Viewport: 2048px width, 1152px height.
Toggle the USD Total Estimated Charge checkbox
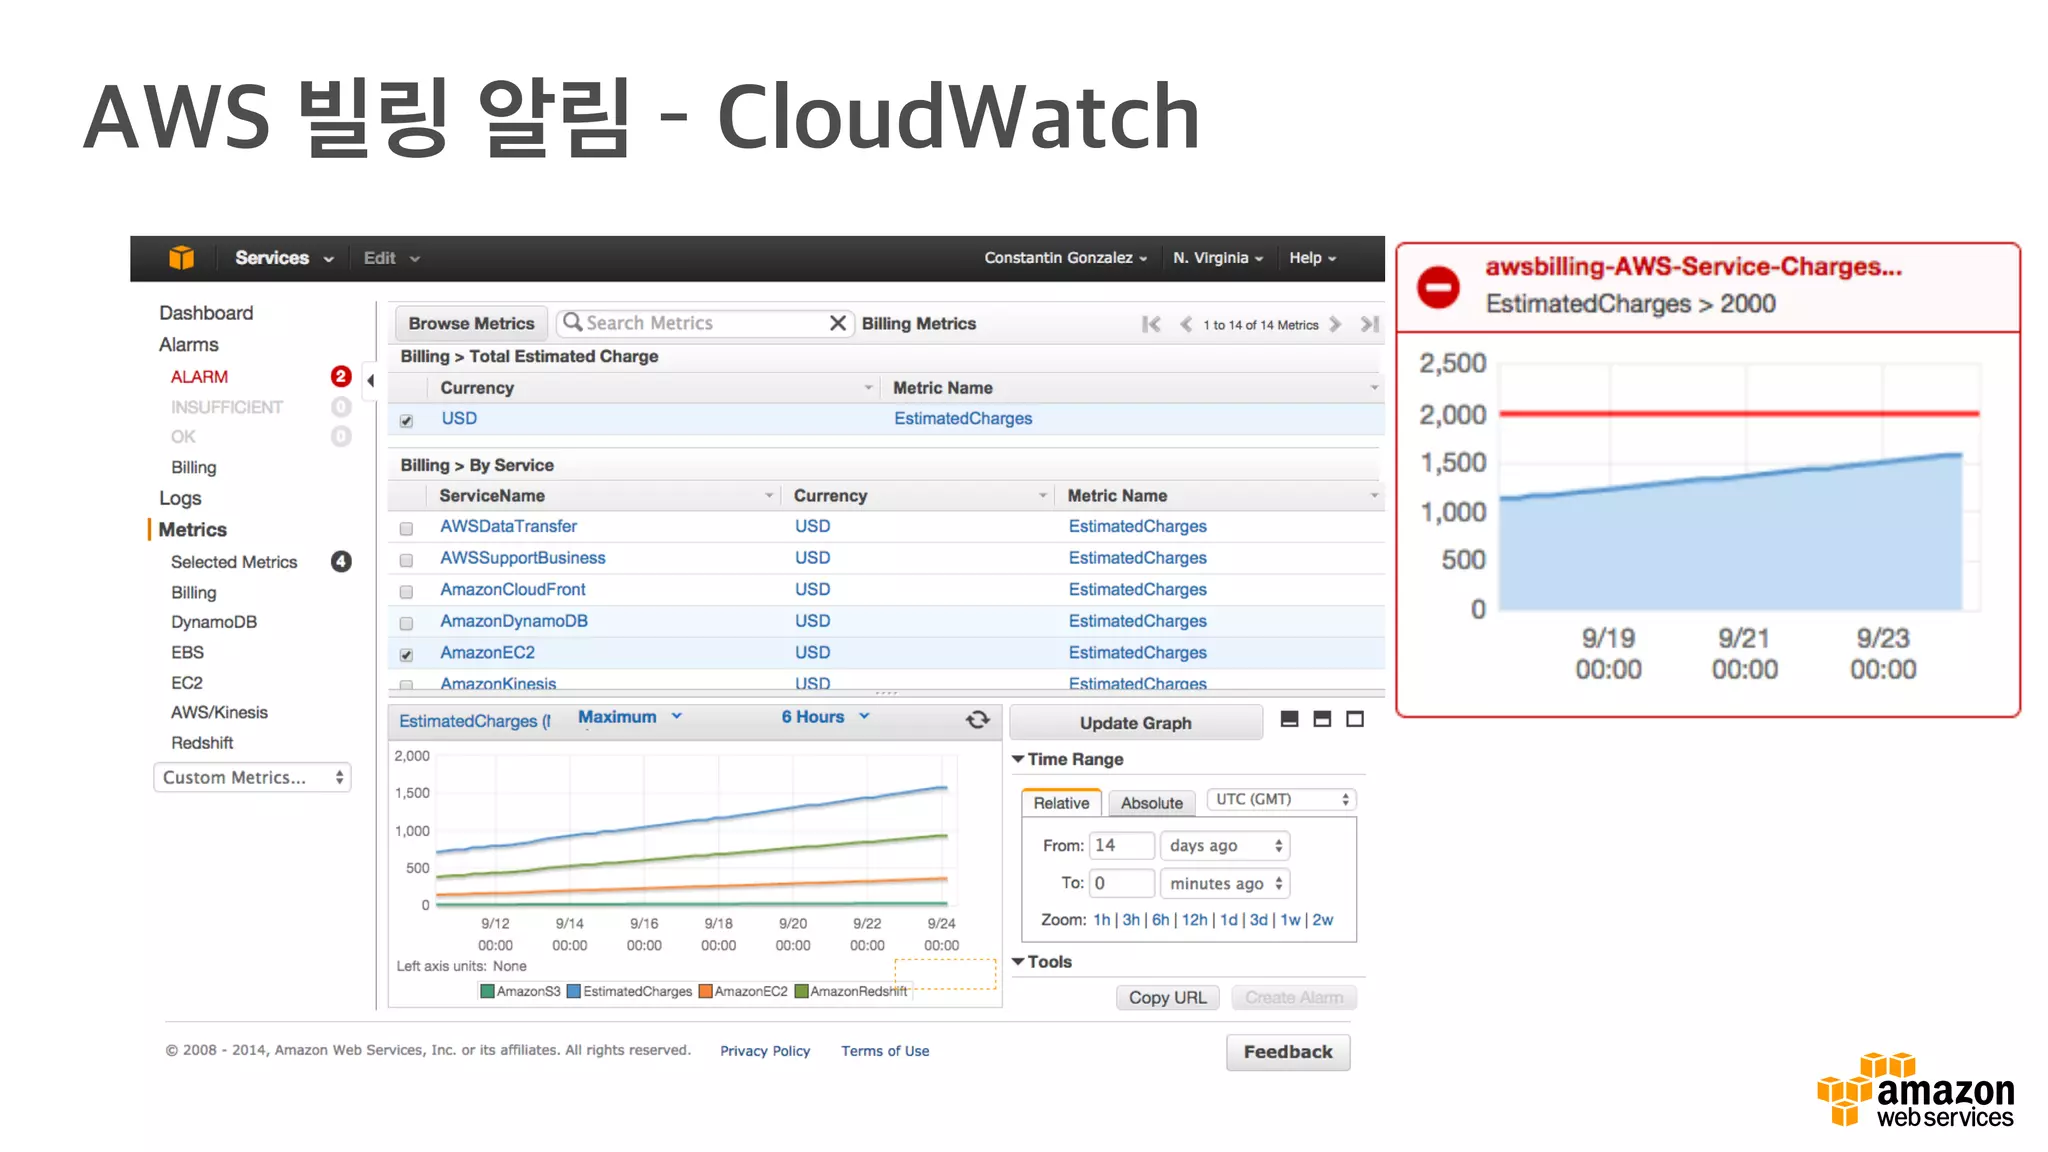point(406,421)
